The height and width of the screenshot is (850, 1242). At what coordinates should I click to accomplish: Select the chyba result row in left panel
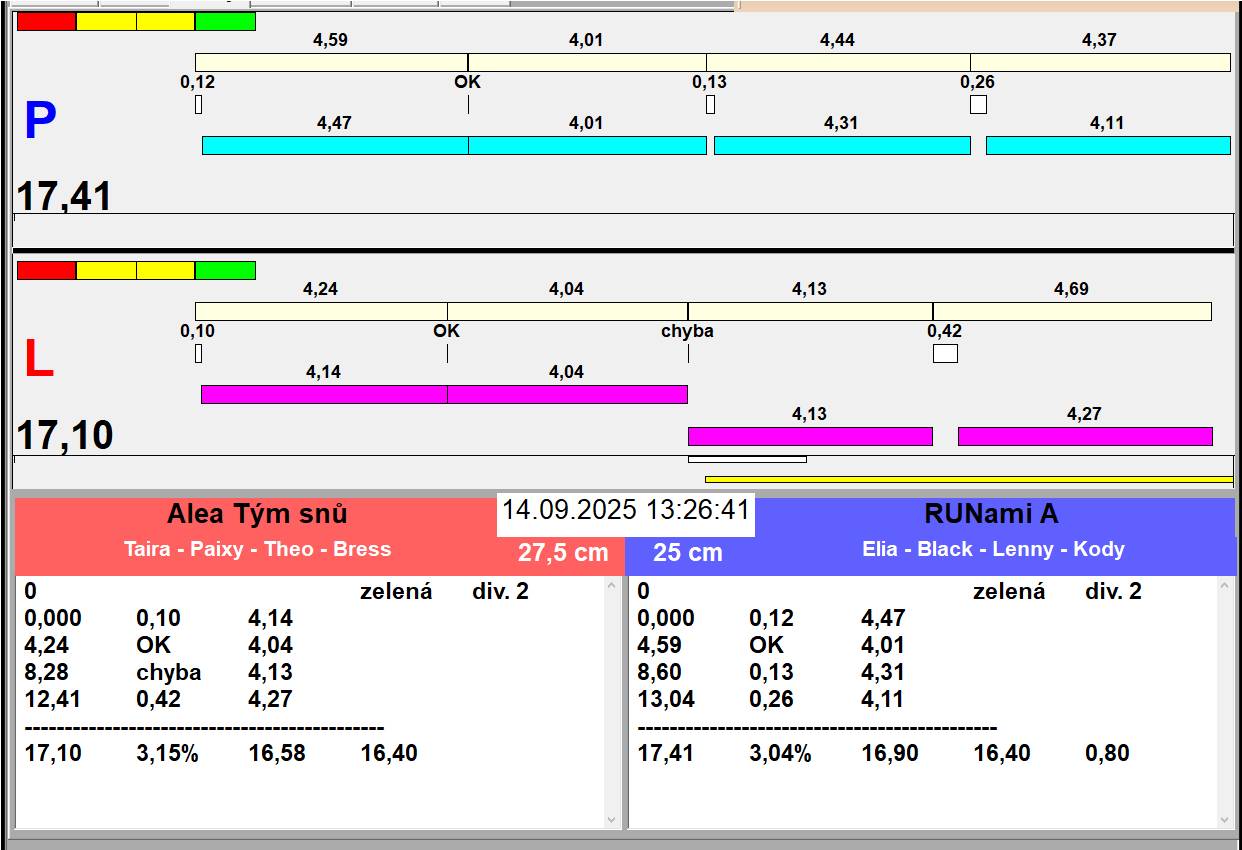pyautogui.click(x=168, y=672)
